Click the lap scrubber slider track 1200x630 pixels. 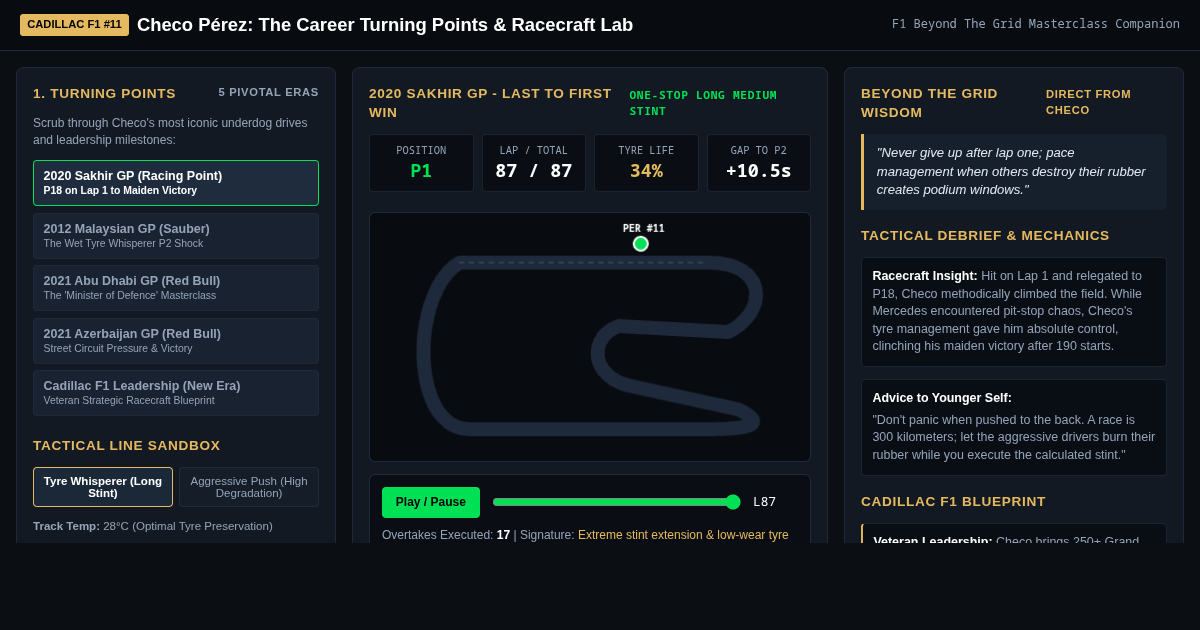(616, 502)
